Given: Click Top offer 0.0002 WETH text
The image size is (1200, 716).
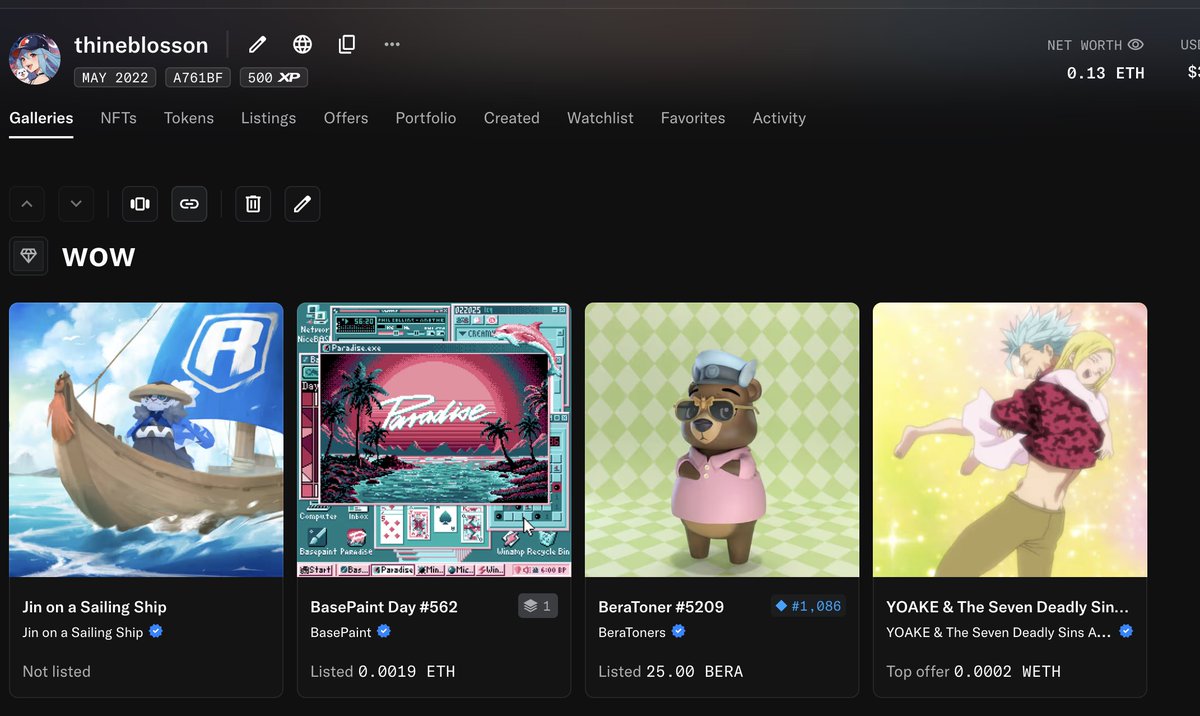Looking at the screenshot, I should [x=974, y=671].
